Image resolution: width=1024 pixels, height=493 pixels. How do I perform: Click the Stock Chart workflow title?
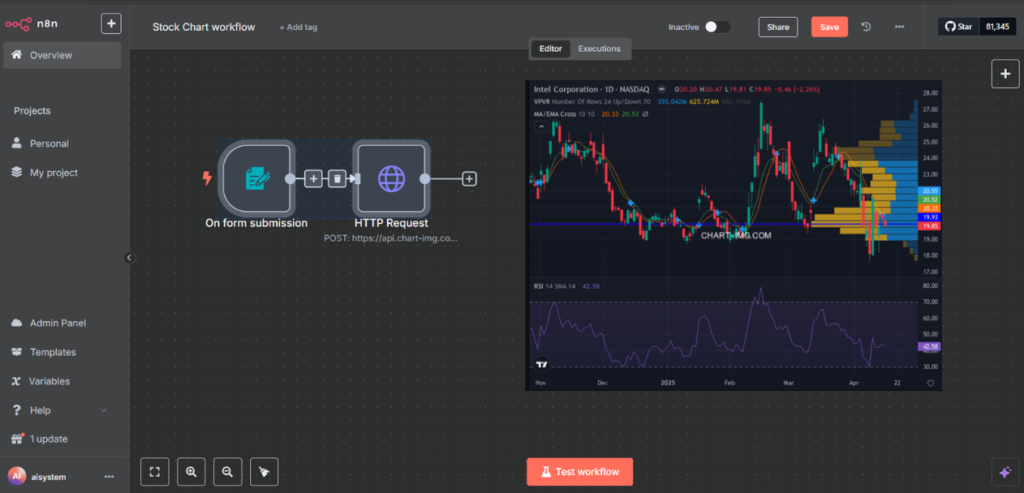tap(204, 27)
